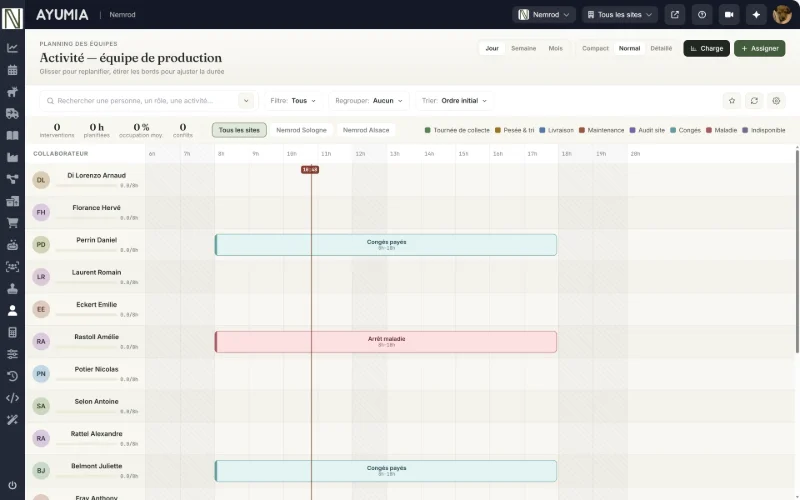Switch to Mois view
The width and height of the screenshot is (800, 500).
point(556,48)
